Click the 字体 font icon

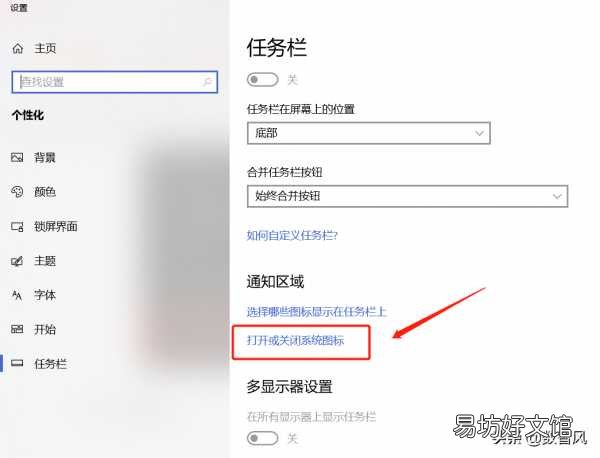(x=17, y=295)
